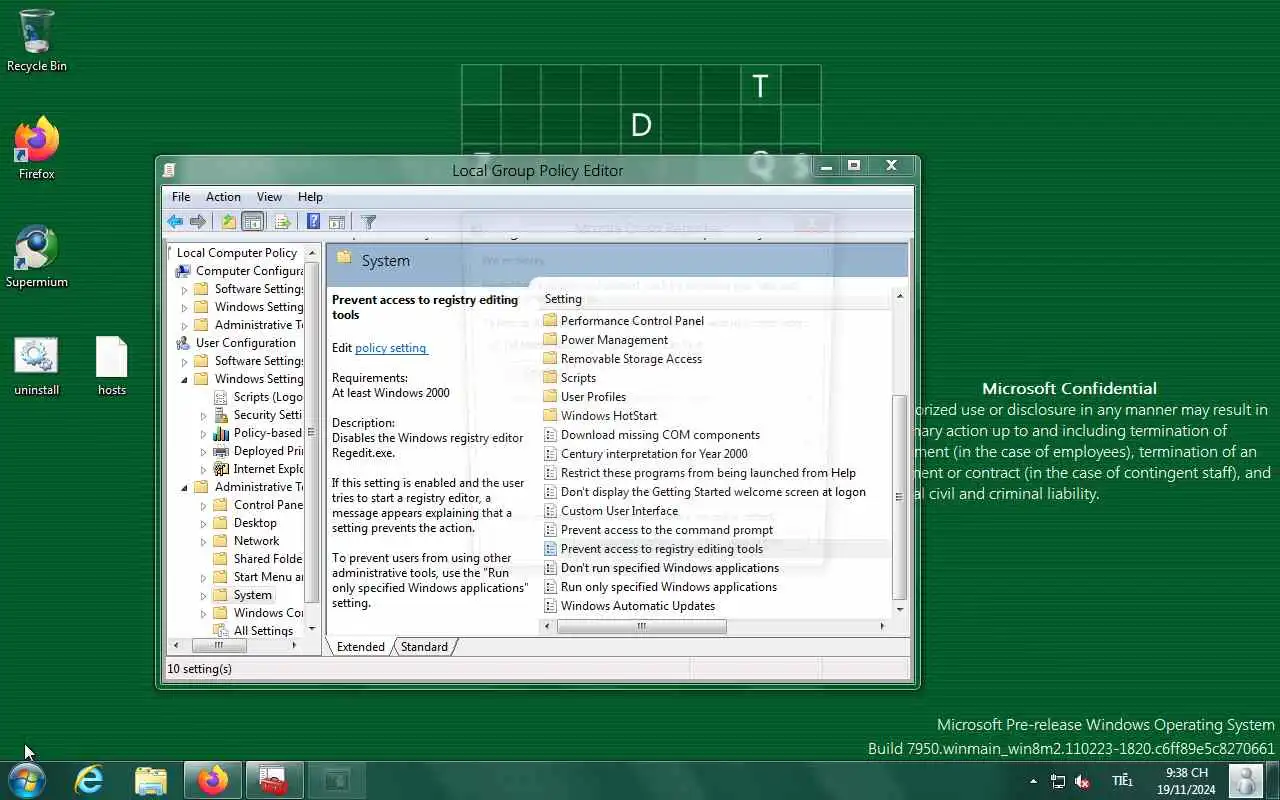Viewport: 1280px width, 800px height.
Task: Click the uninstall desktop icon
Action: (x=36, y=365)
